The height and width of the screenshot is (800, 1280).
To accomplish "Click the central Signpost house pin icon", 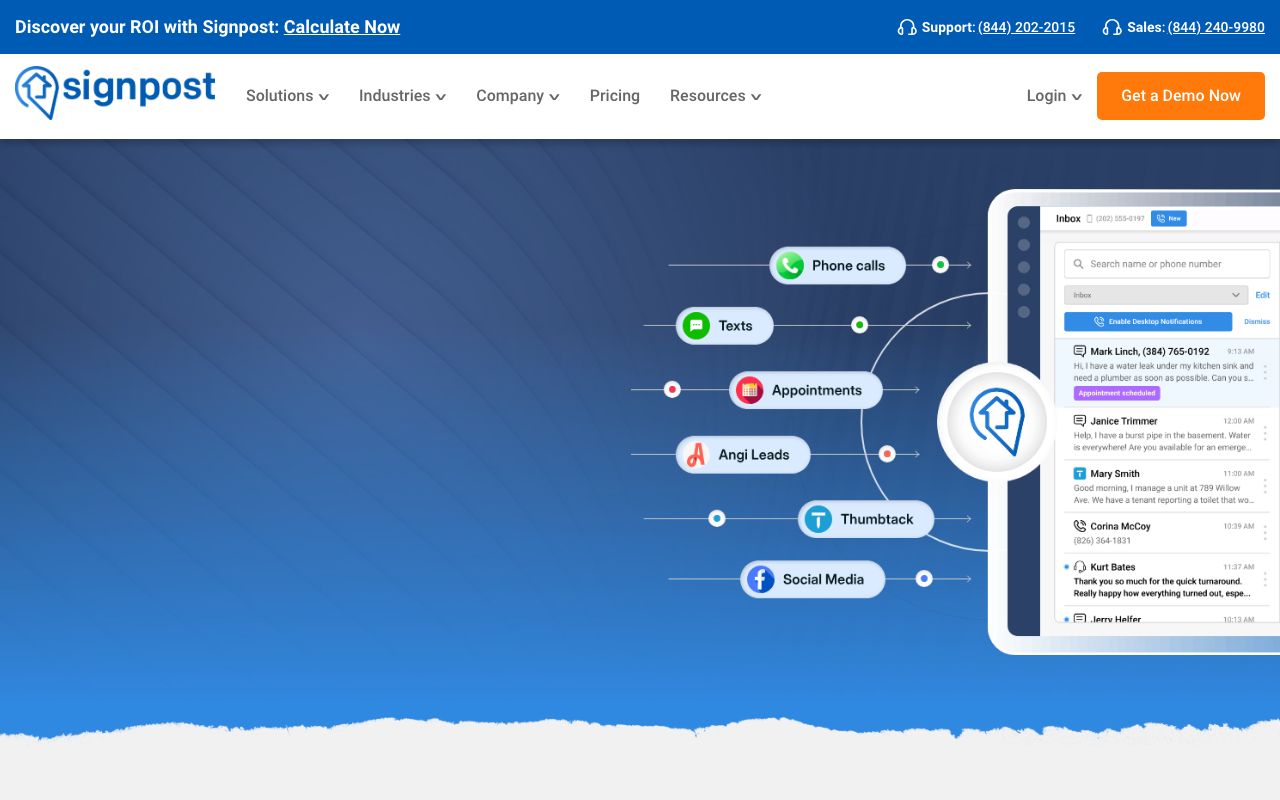I will 997,422.
